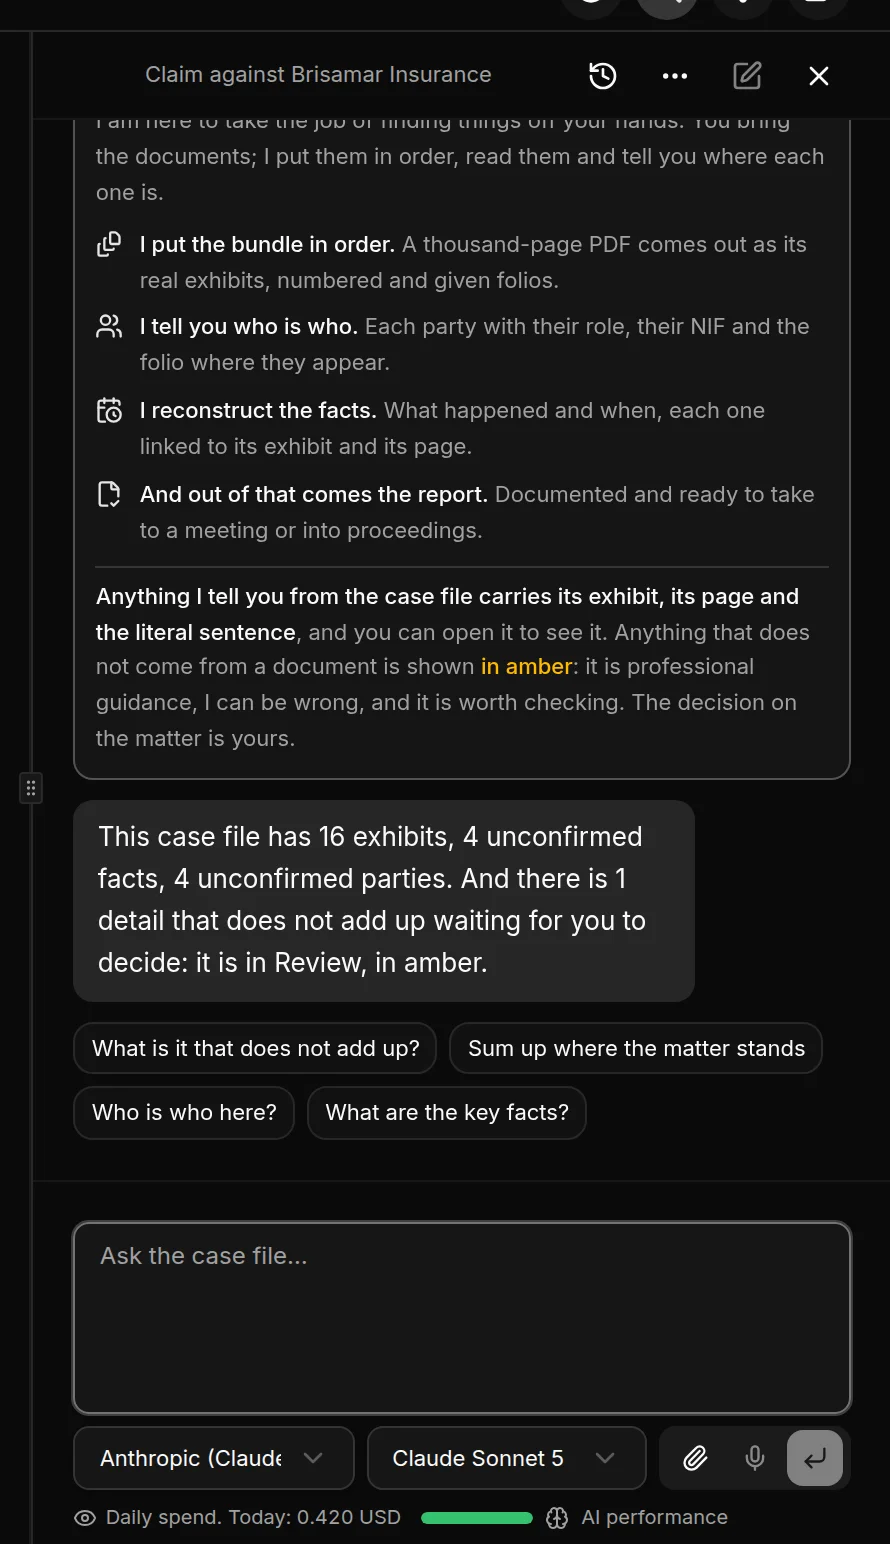Open the chat history clock icon
The height and width of the screenshot is (1544, 890).
(x=603, y=76)
